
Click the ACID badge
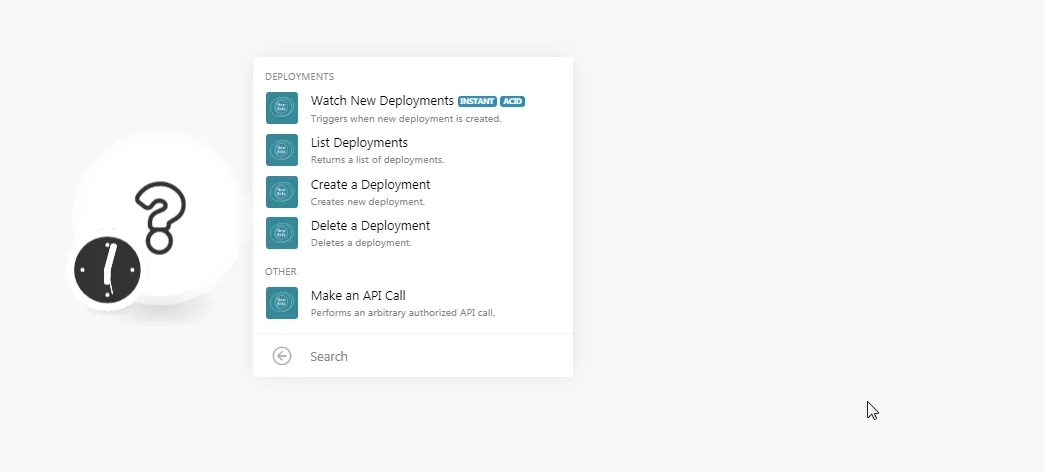click(512, 101)
